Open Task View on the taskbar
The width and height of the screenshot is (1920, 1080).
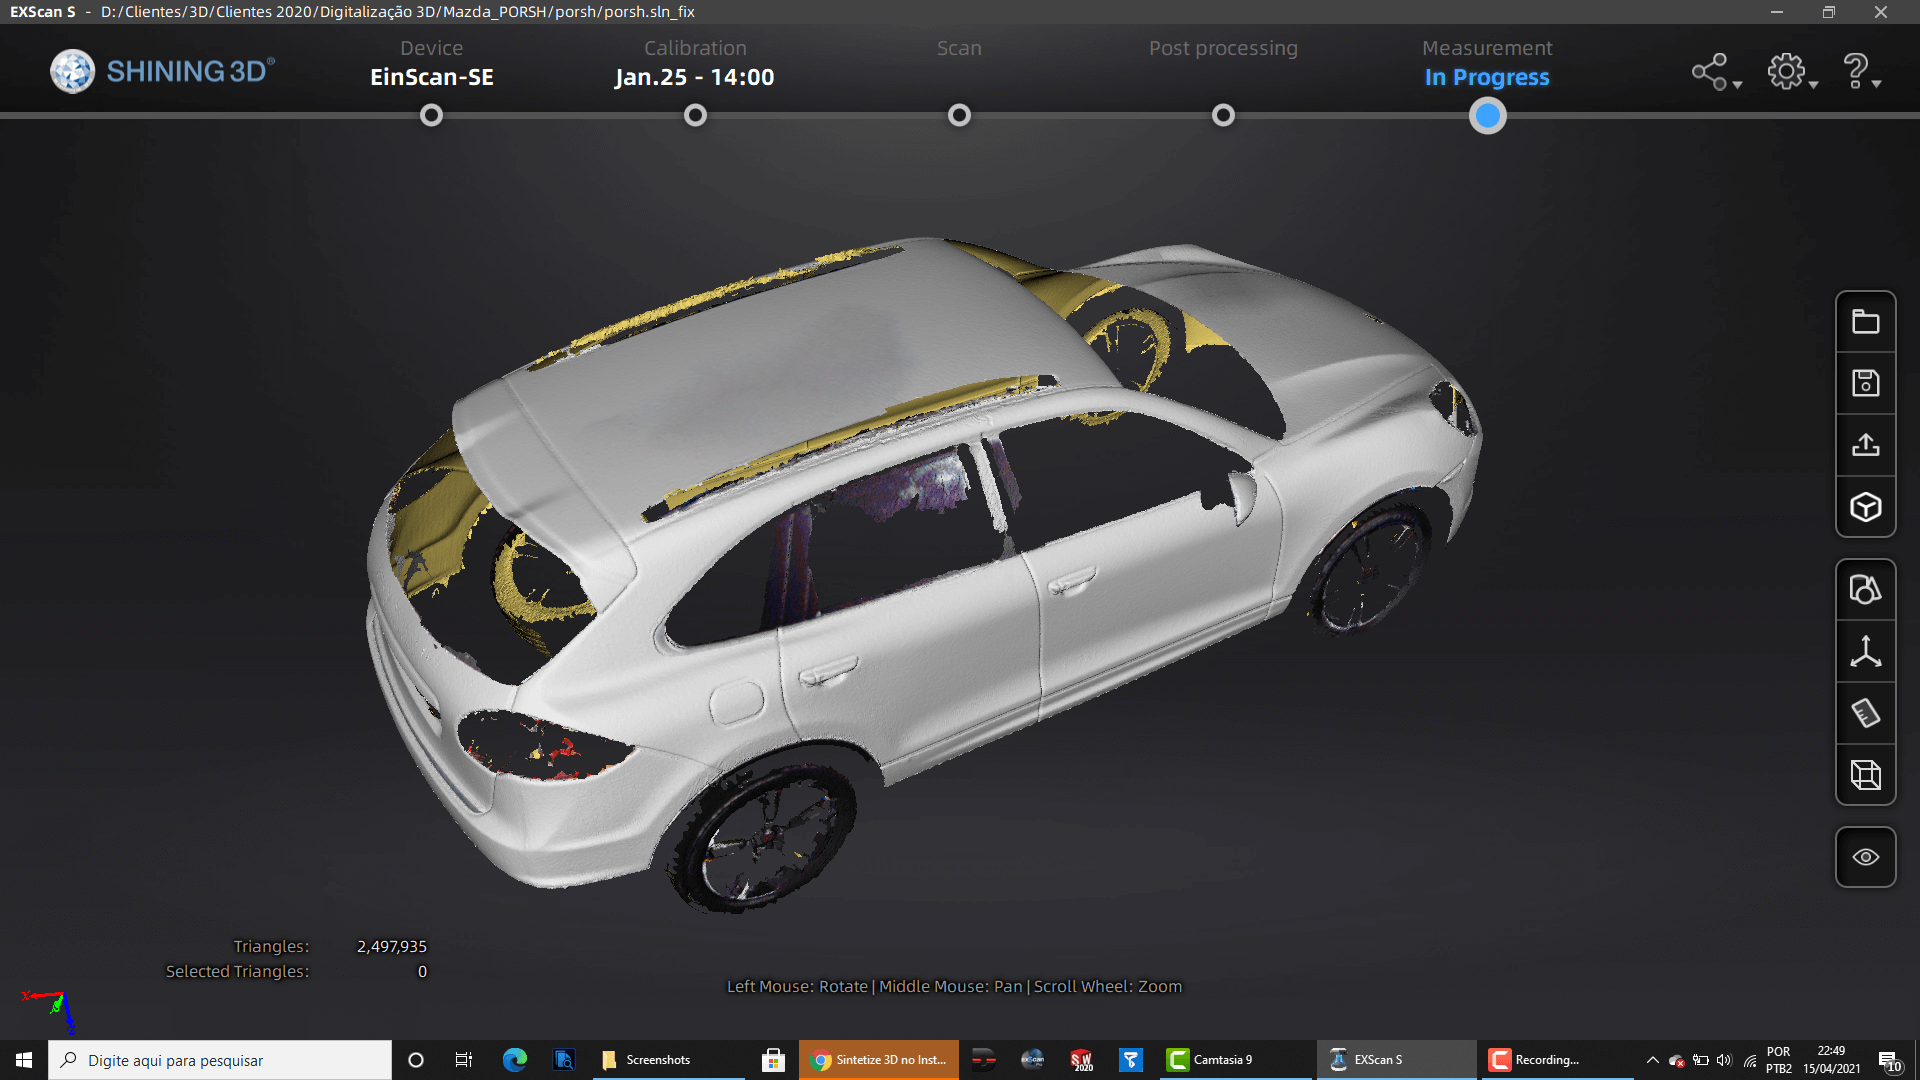pos(463,1060)
